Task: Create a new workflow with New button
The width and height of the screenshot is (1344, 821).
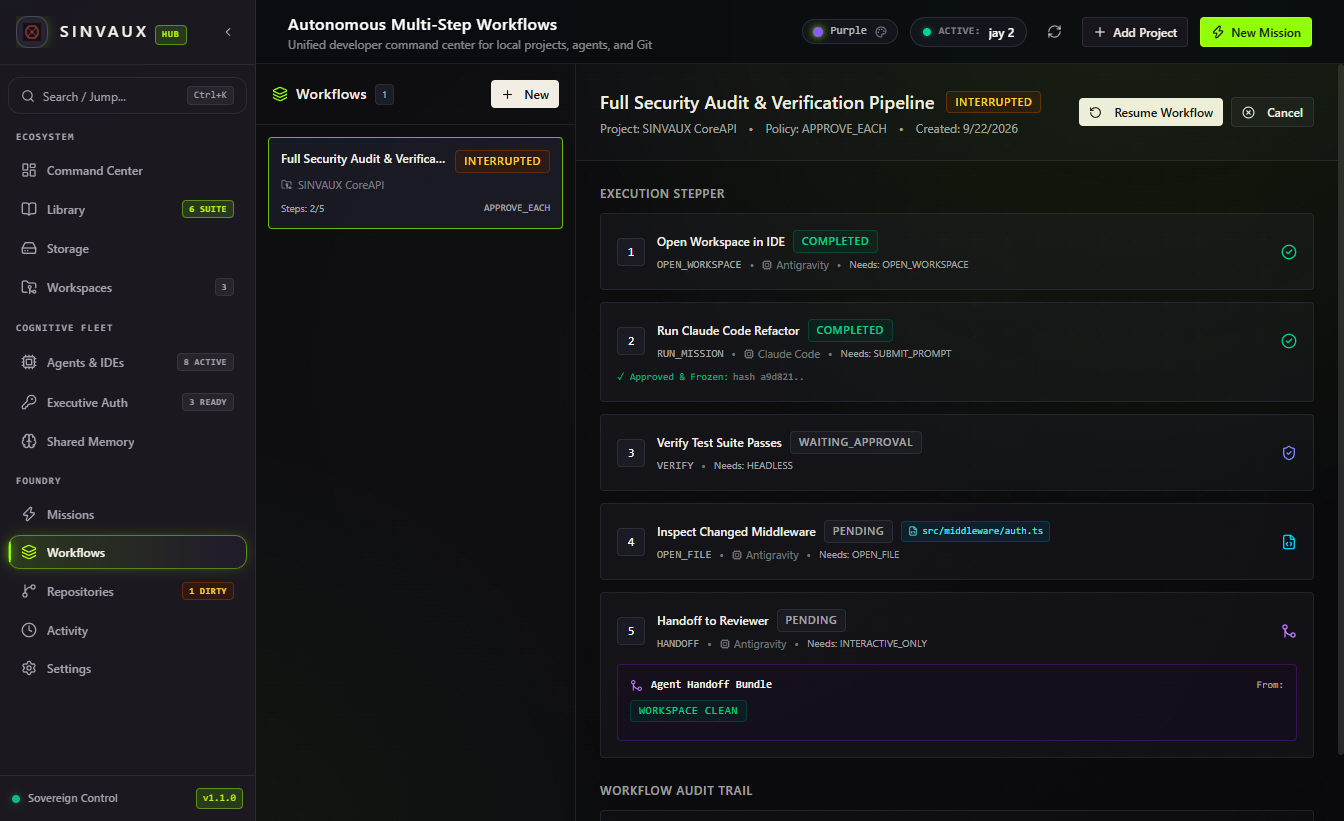Action: coord(525,94)
